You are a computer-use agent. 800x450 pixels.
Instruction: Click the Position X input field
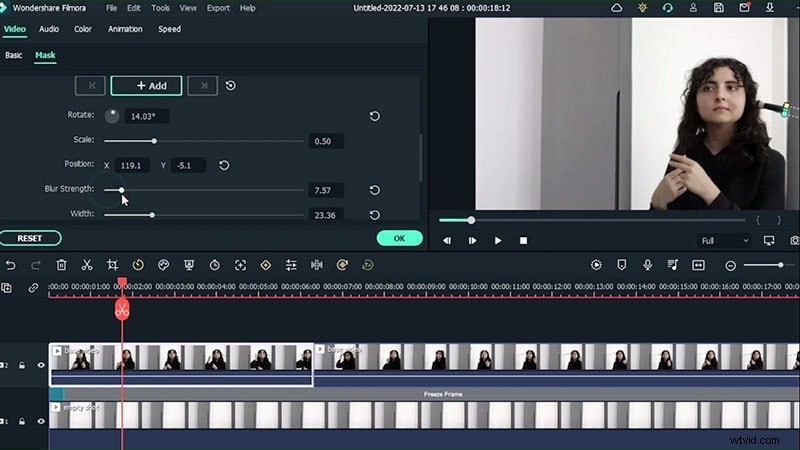pyautogui.click(x=132, y=165)
